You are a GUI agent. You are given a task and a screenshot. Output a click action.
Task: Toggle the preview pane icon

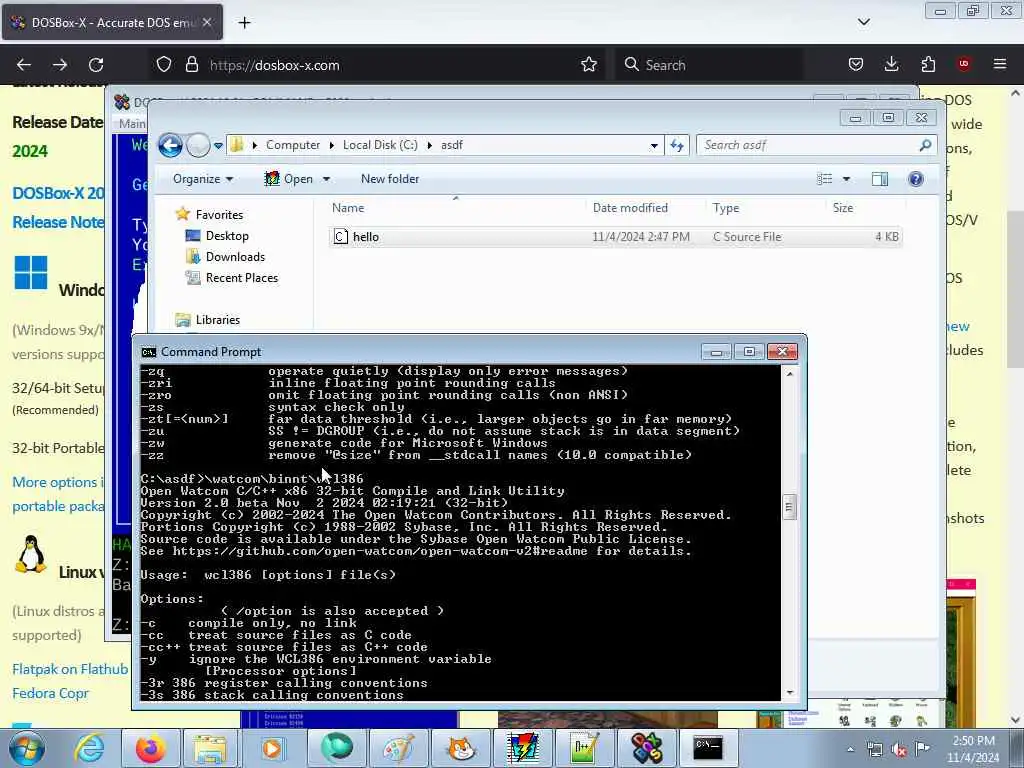pyautogui.click(x=880, y=179)
